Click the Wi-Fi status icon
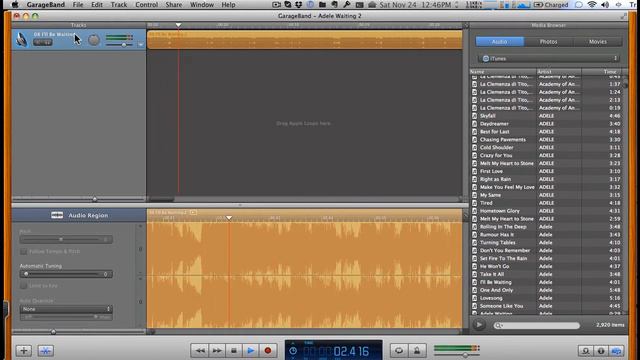This screenshot has width=640, height=360. (x=591, y=5)
